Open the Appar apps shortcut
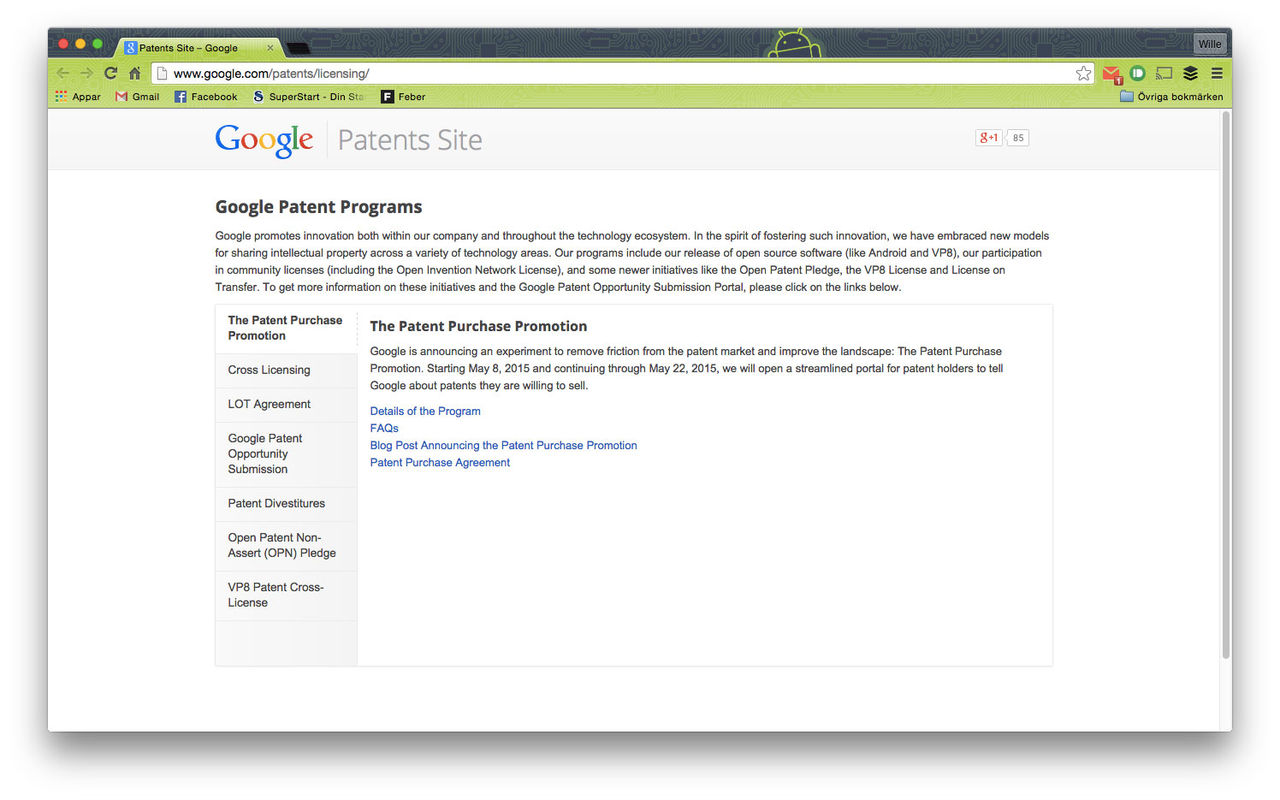The height and width of the screenshot is (800, 1280). (x=78, y=97)
